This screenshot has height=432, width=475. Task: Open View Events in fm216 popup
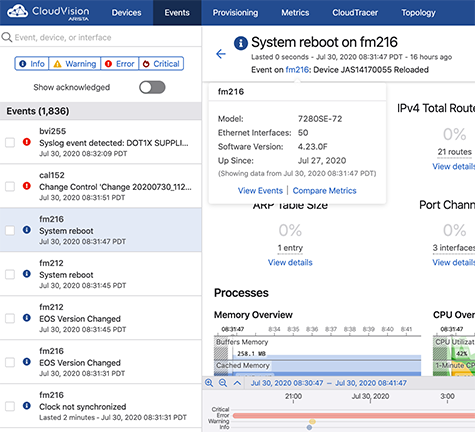(260, 191)
